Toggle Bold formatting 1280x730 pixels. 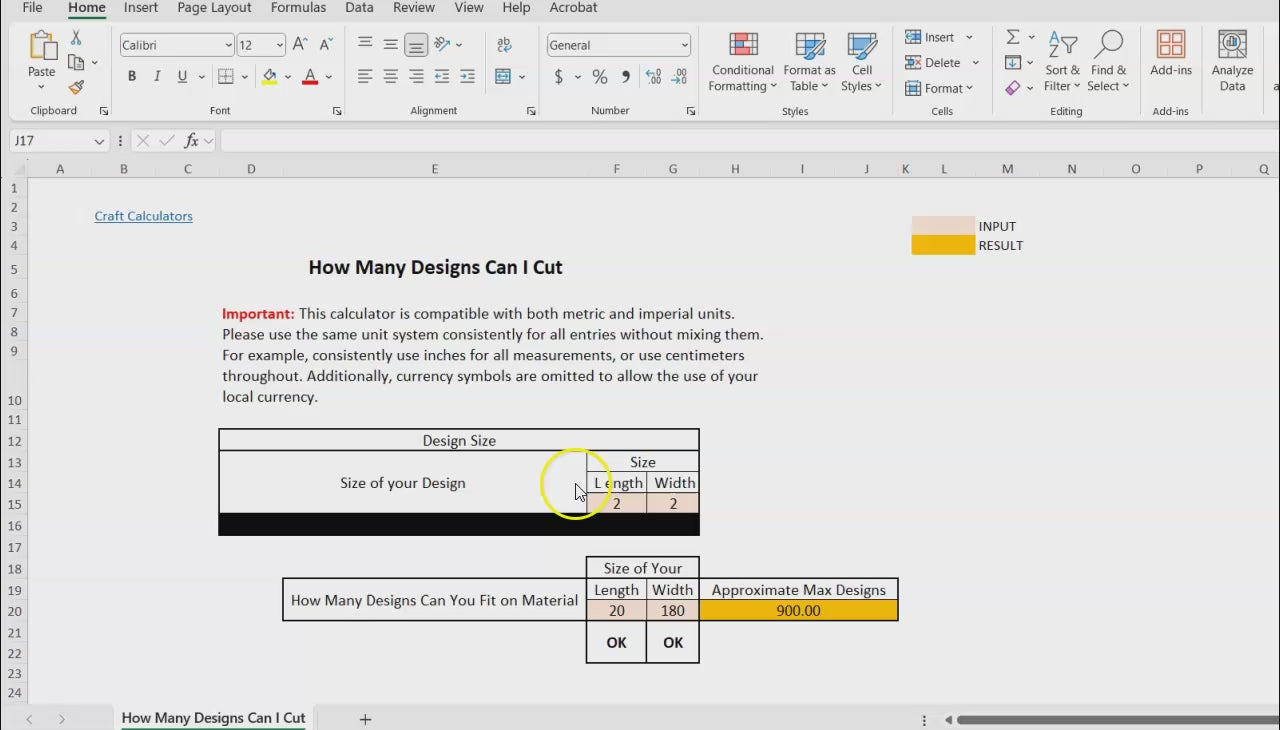coord(132,77)
